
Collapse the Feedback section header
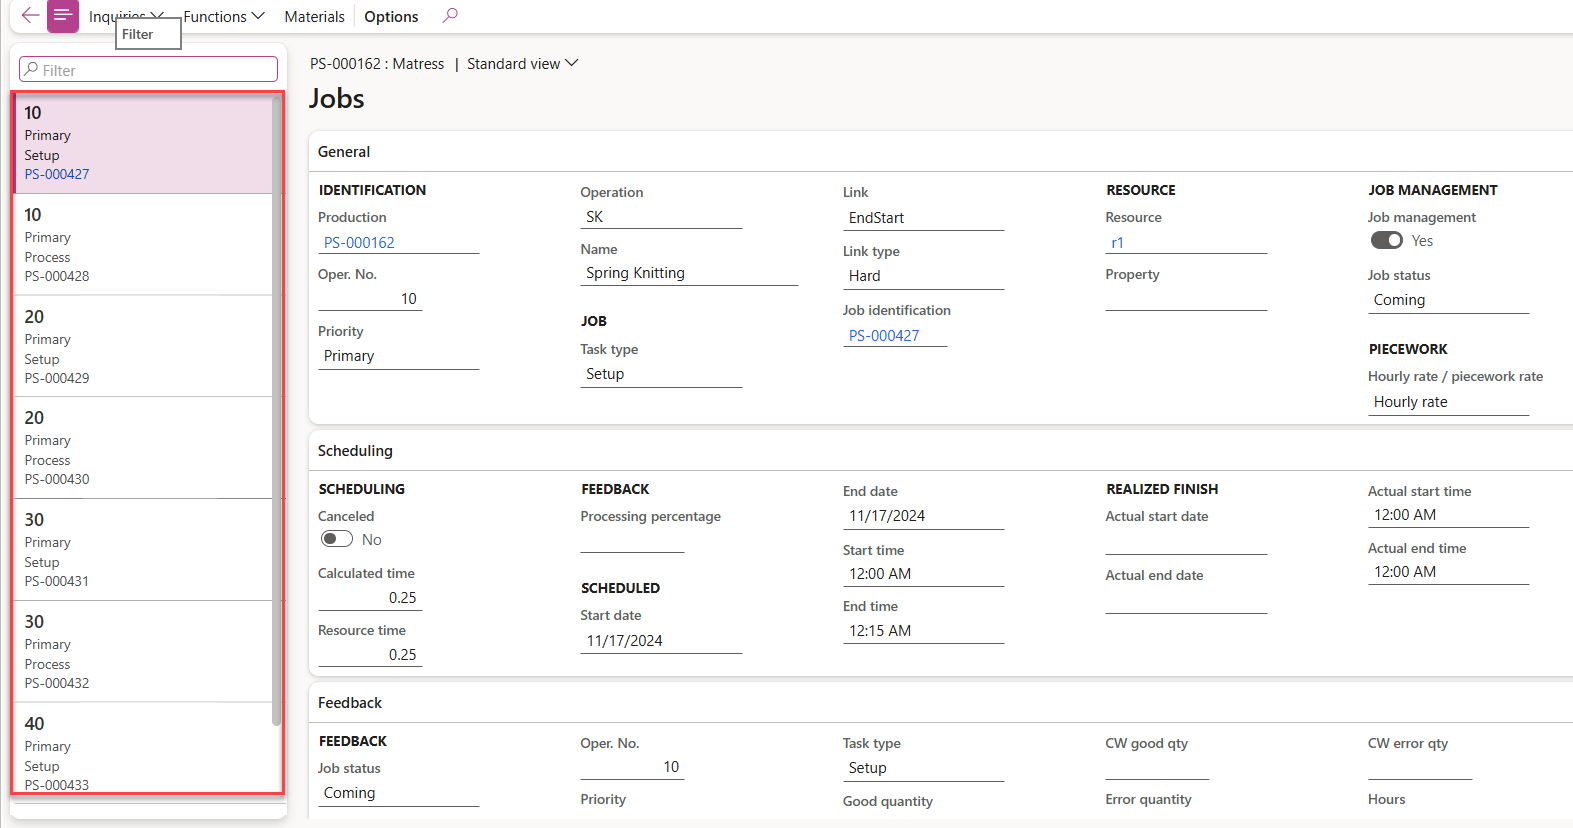[941, 702]
